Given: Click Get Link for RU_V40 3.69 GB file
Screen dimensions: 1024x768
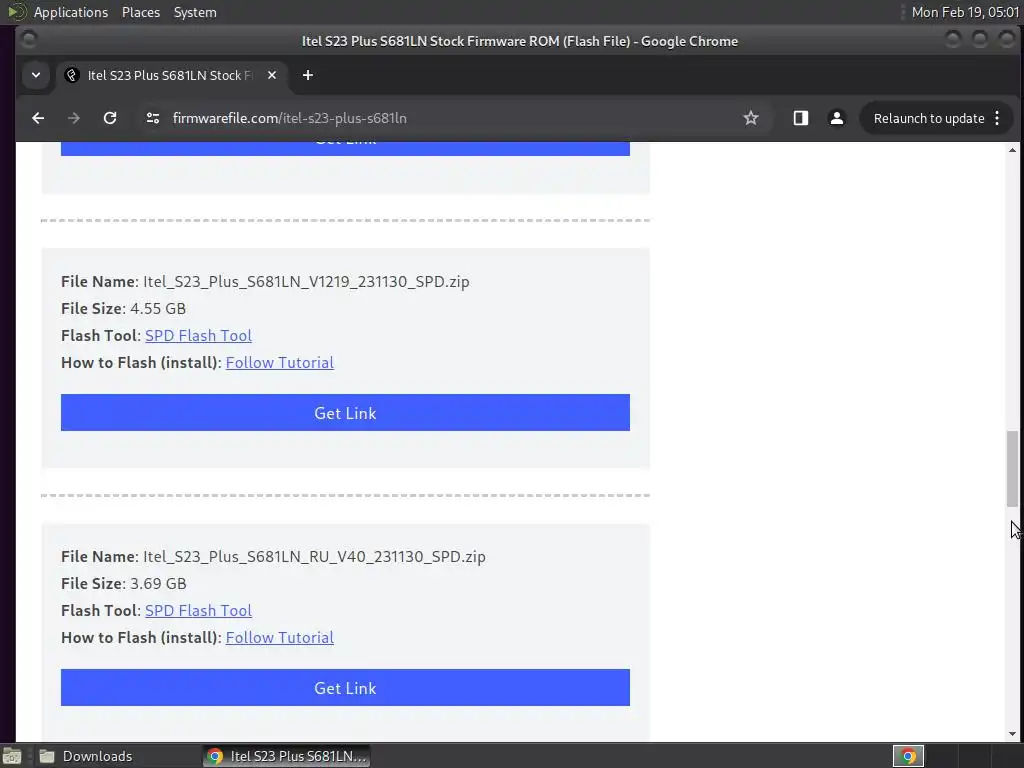Looking at the screenshot, I should 345,688.
